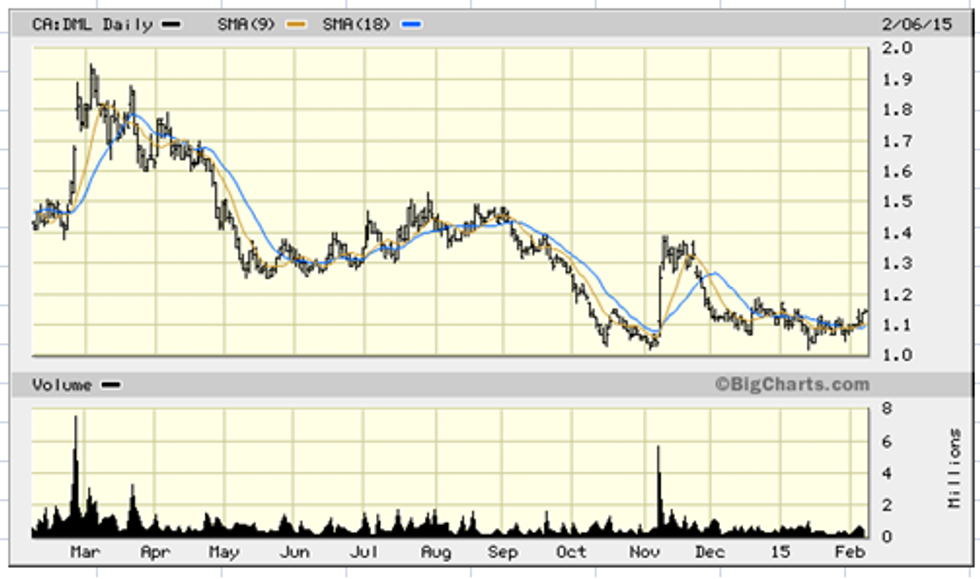Click the black Volume legend marker
Viewport: 980px width, 579px height.
(x=111, y=385)
